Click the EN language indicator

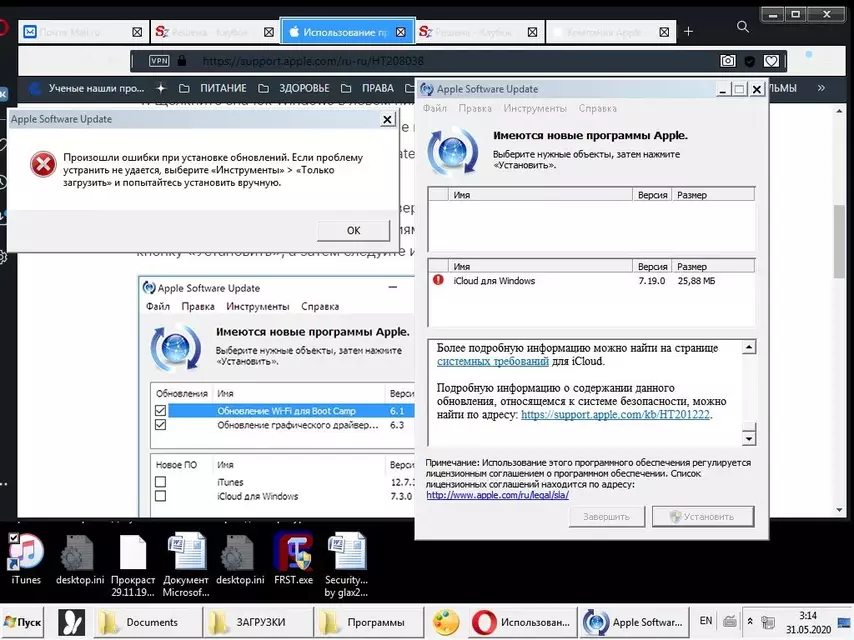705,621
